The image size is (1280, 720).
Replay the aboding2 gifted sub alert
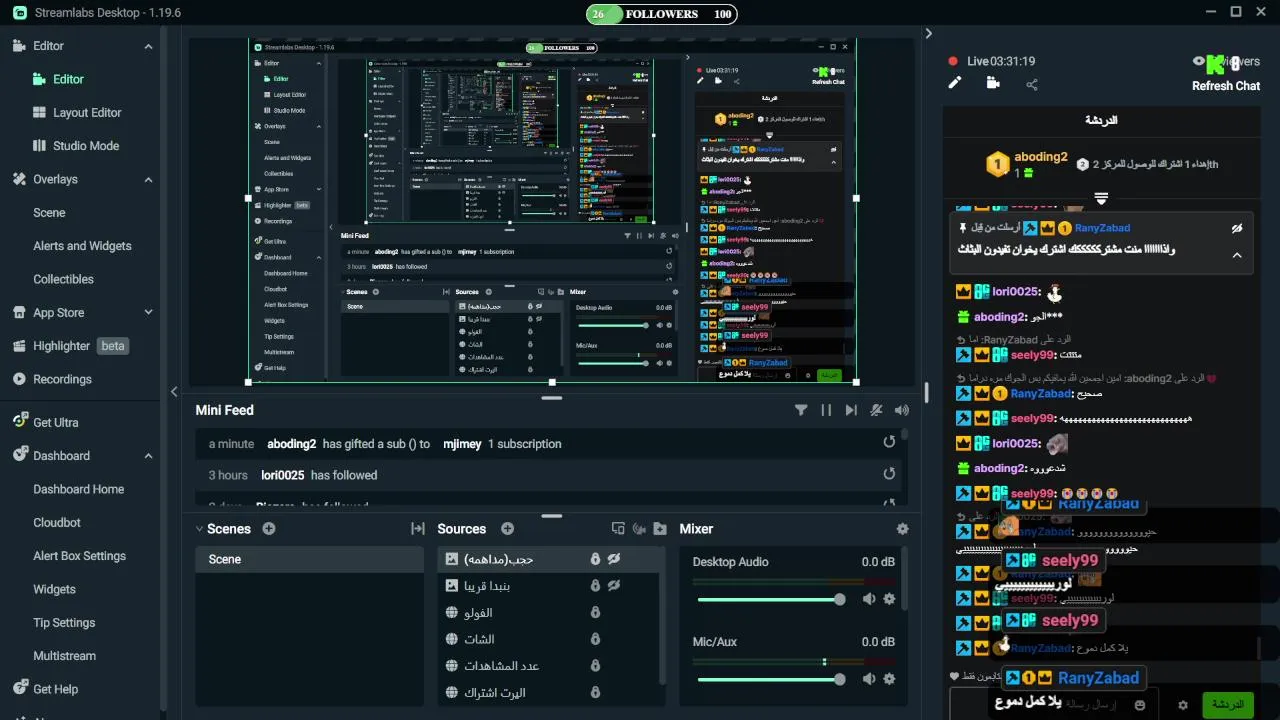889,443
